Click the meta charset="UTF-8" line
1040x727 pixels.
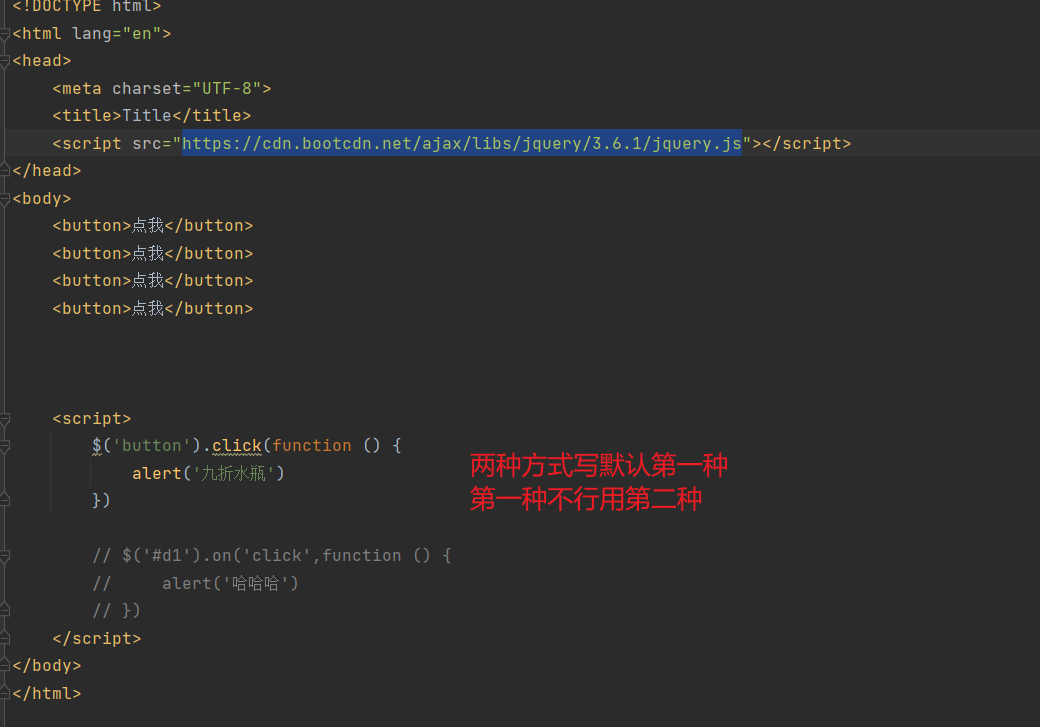tap(162, 89)
